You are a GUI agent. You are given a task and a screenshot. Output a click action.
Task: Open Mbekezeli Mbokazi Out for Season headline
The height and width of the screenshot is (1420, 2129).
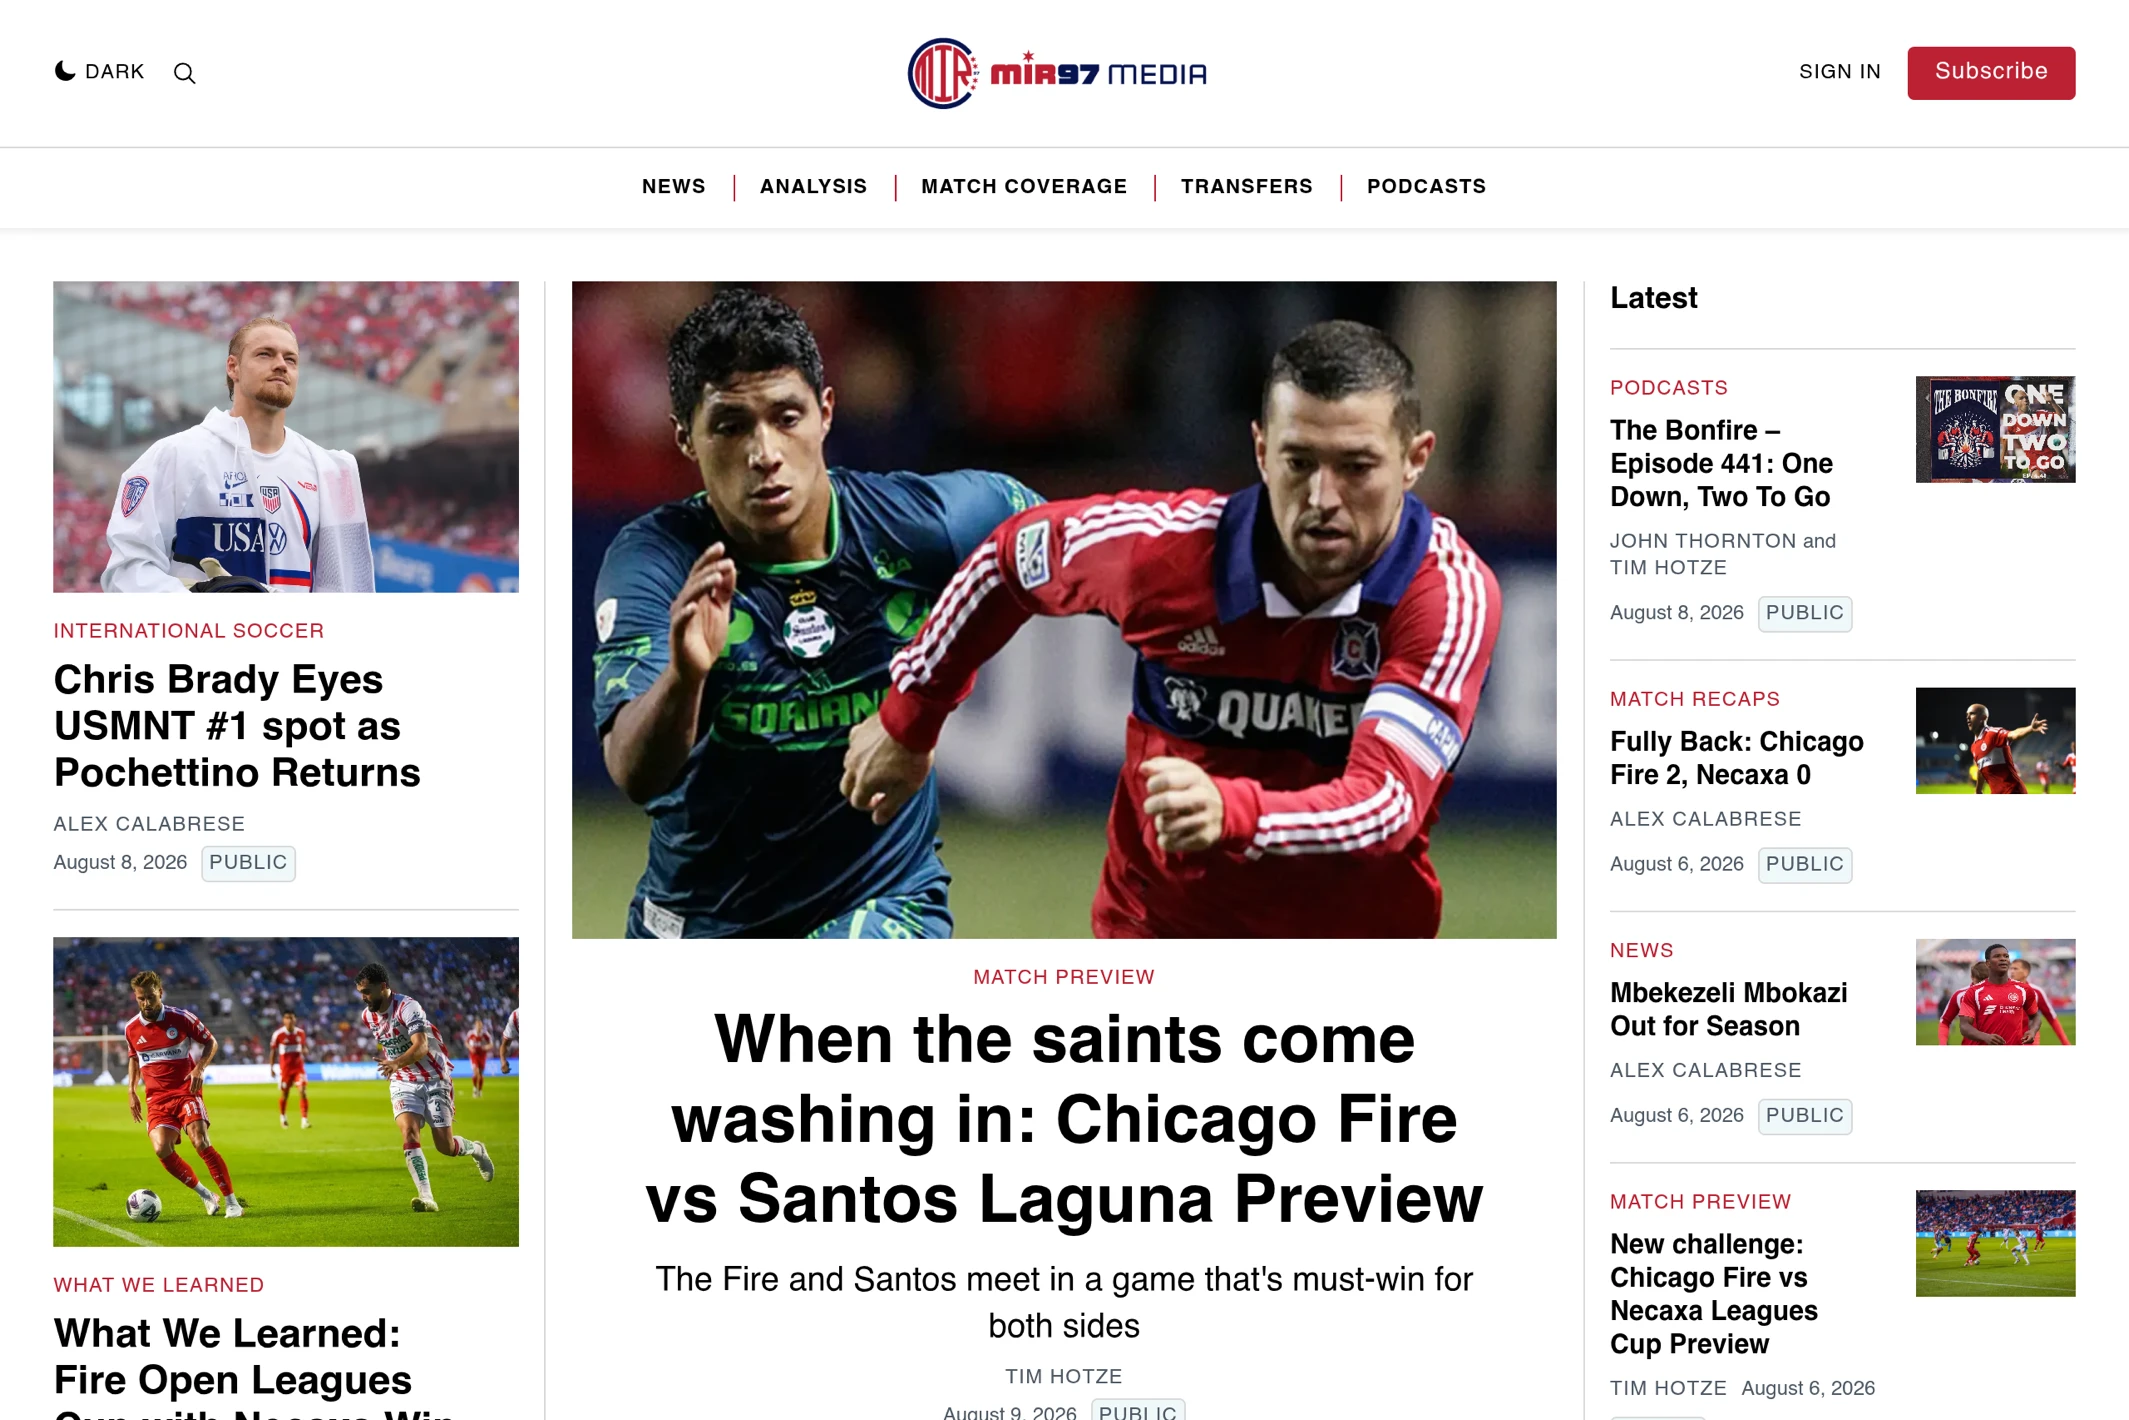(1728, 1009)
